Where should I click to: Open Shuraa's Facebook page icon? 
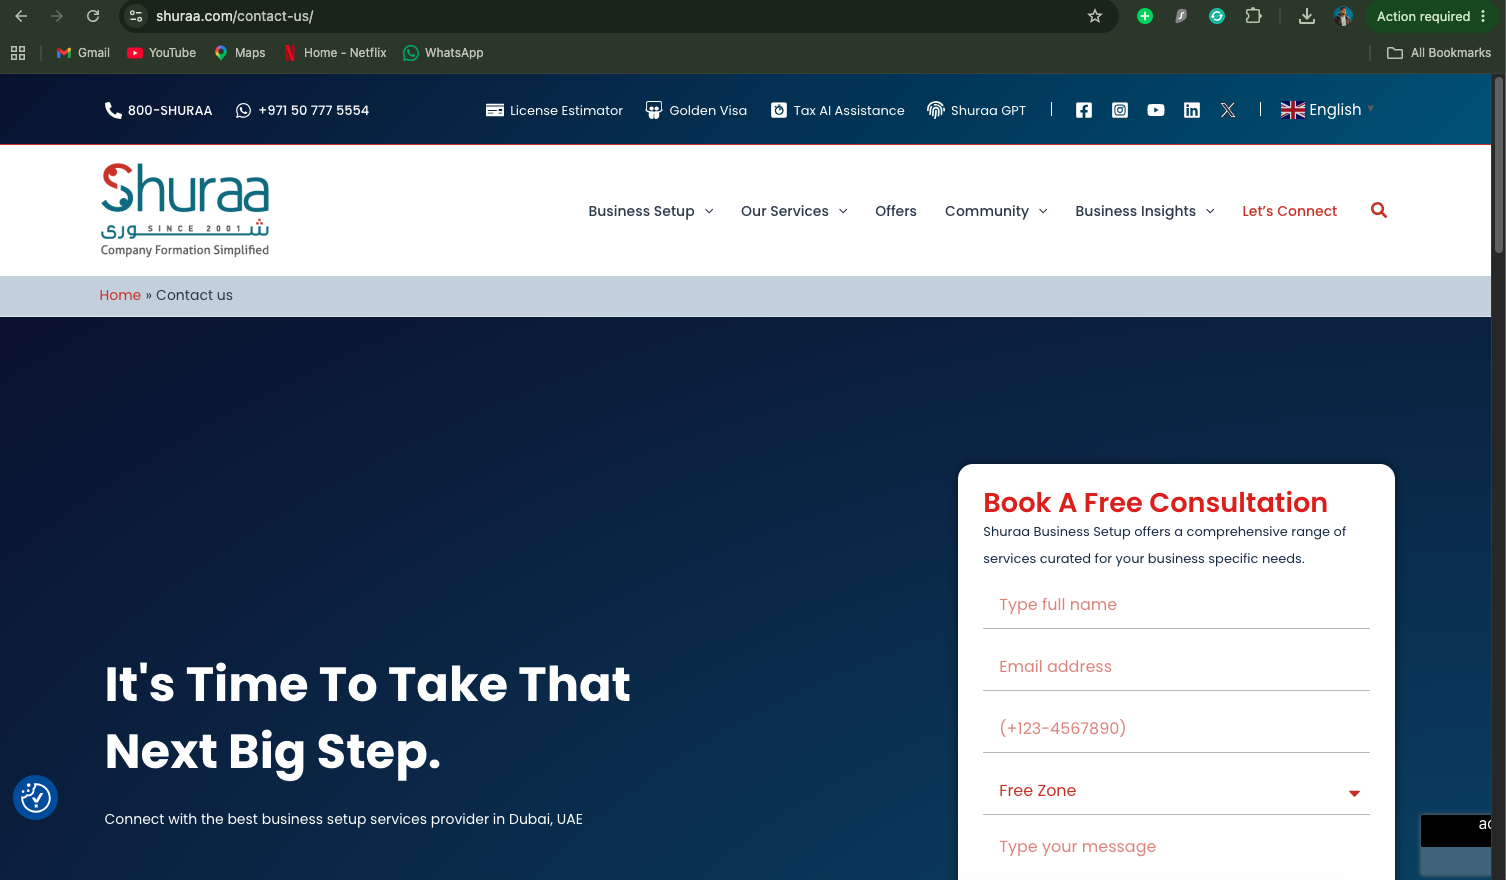point(1084,110)
